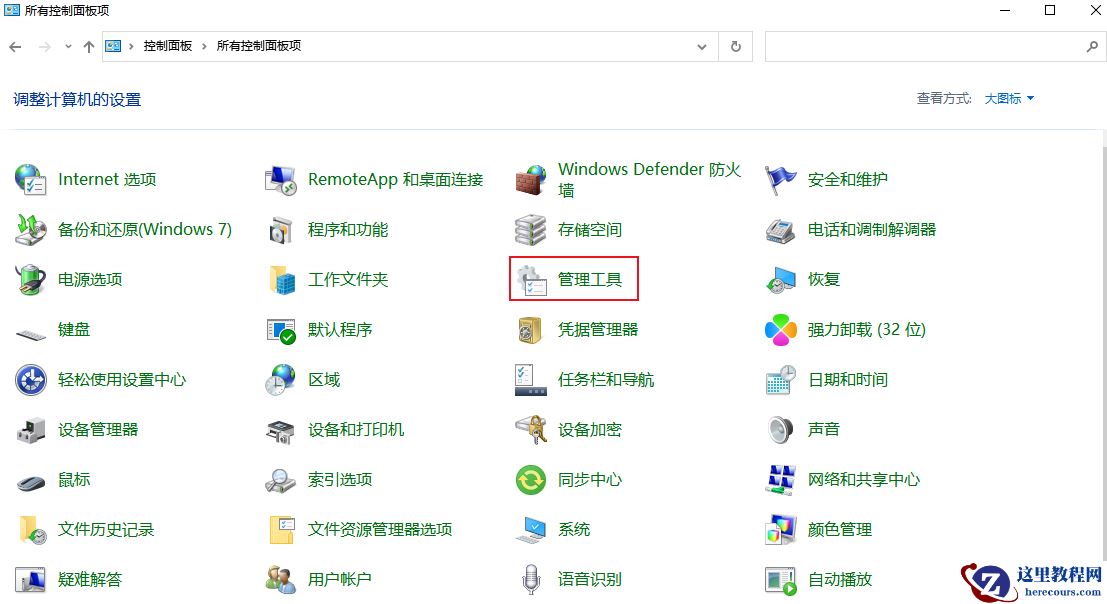Click the back navigation arrow
Screen dimensions: 1107x604
click(15, 46)
